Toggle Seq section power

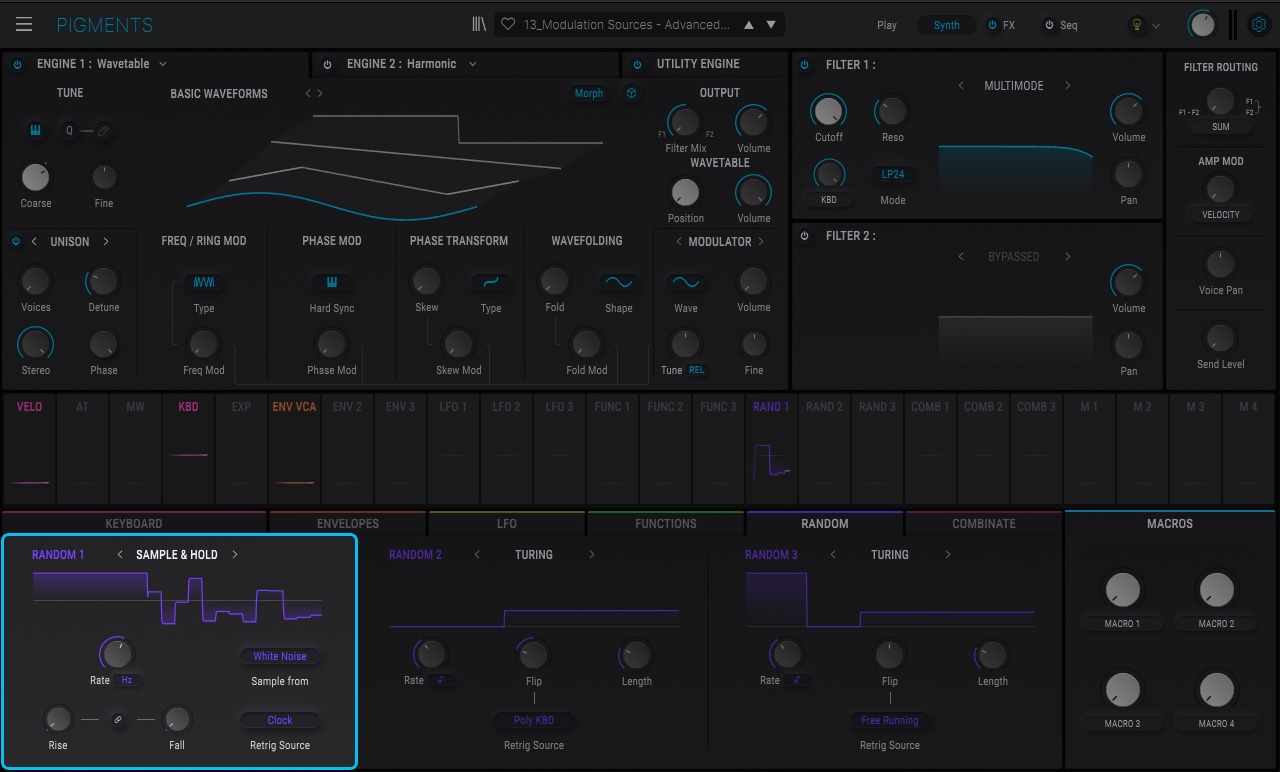(x=1049, y=25)
